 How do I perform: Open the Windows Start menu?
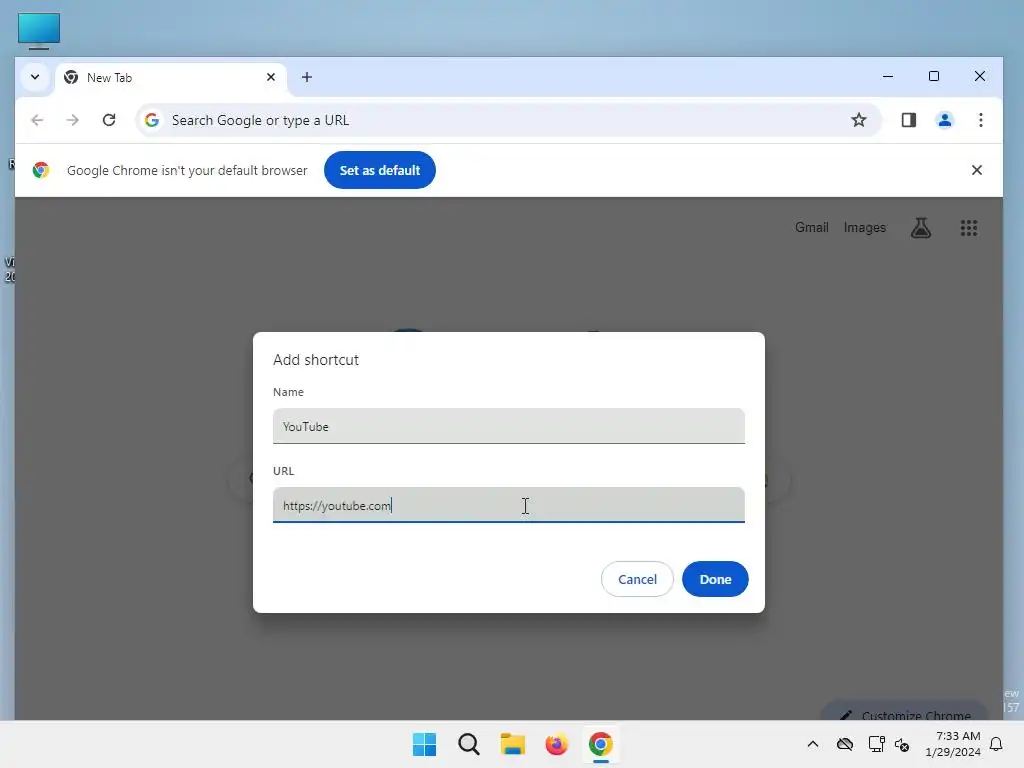[424, 744]
